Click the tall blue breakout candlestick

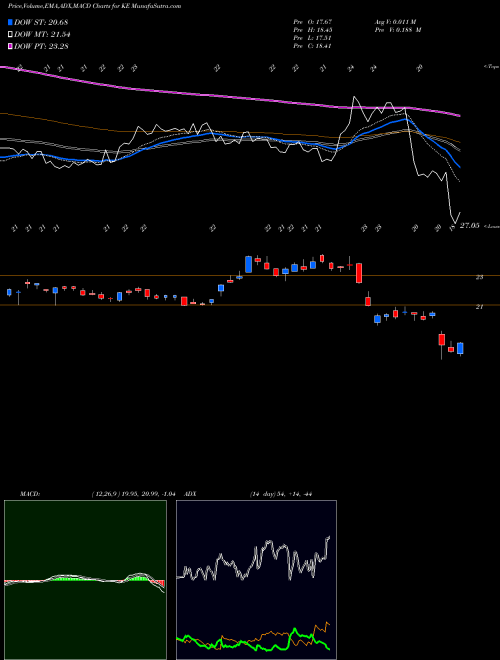pos(248,264)
